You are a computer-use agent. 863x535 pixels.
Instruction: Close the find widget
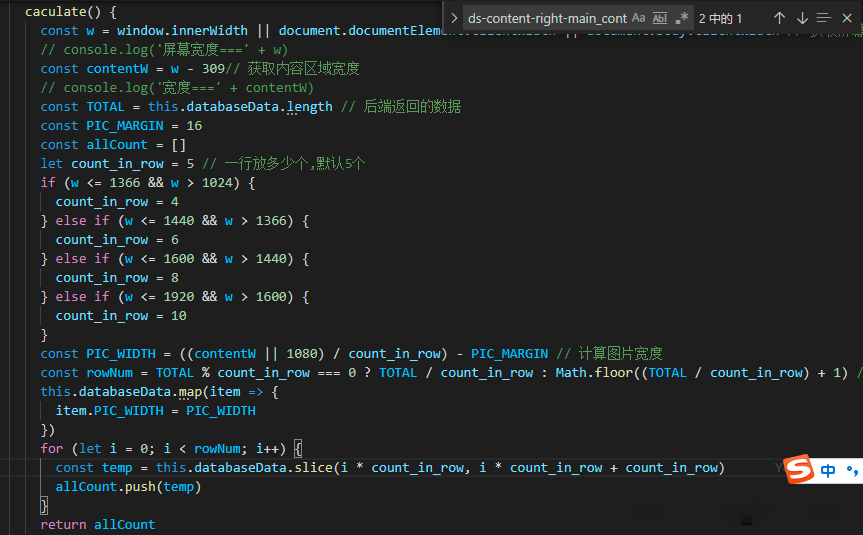pos(847,18)
